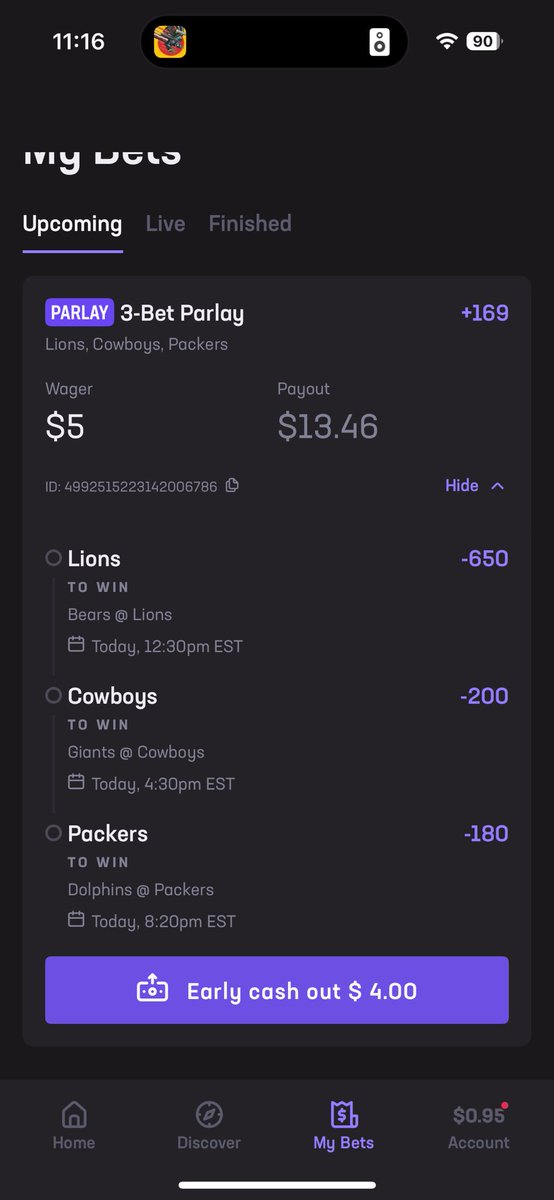
Task: Select the Lions leg circle indicator
Action: [x=54, y=558]
